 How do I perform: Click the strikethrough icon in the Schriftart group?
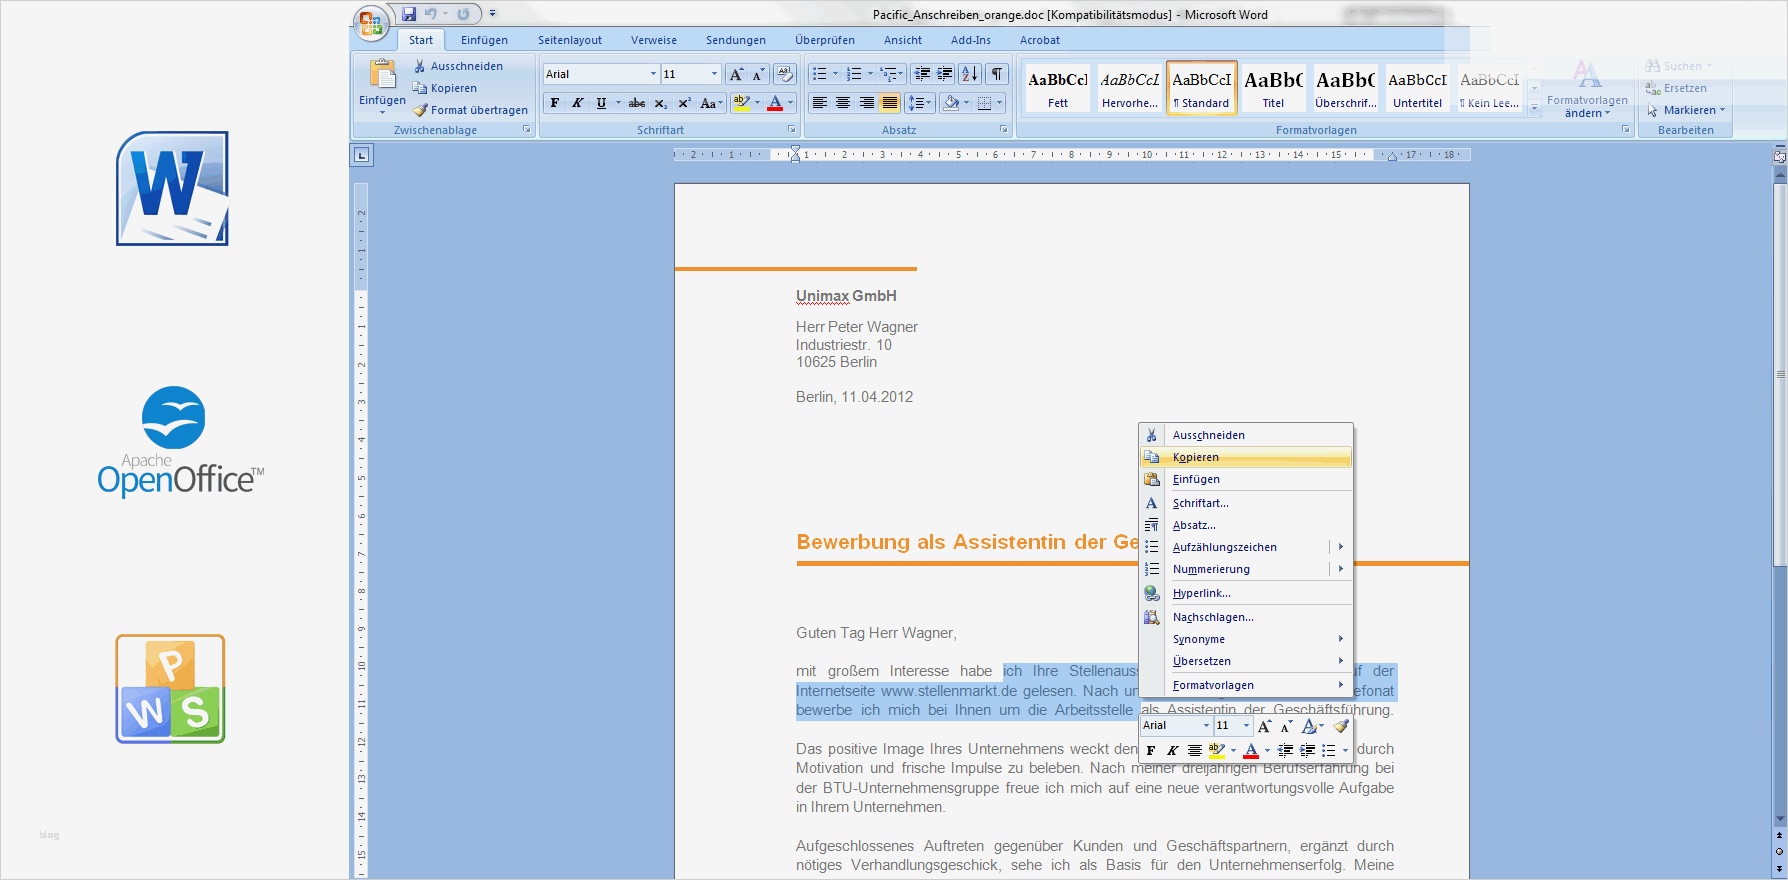pyautogui.click(x=637, y=103)
